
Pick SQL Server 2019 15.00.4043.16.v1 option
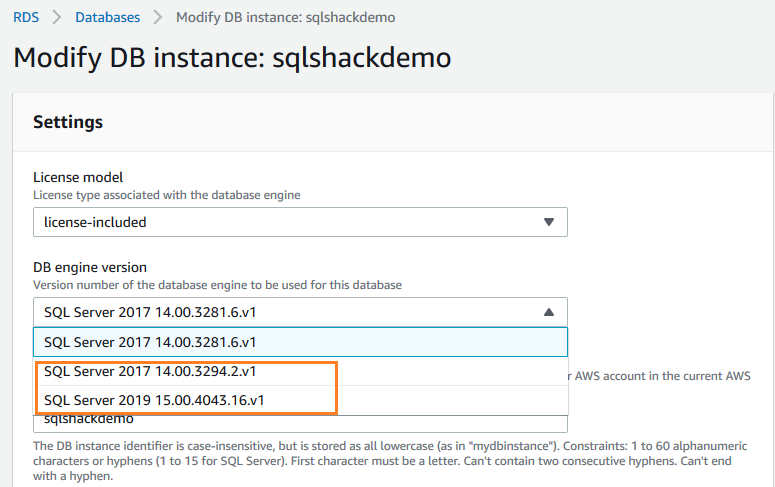(x=154, y=400)
